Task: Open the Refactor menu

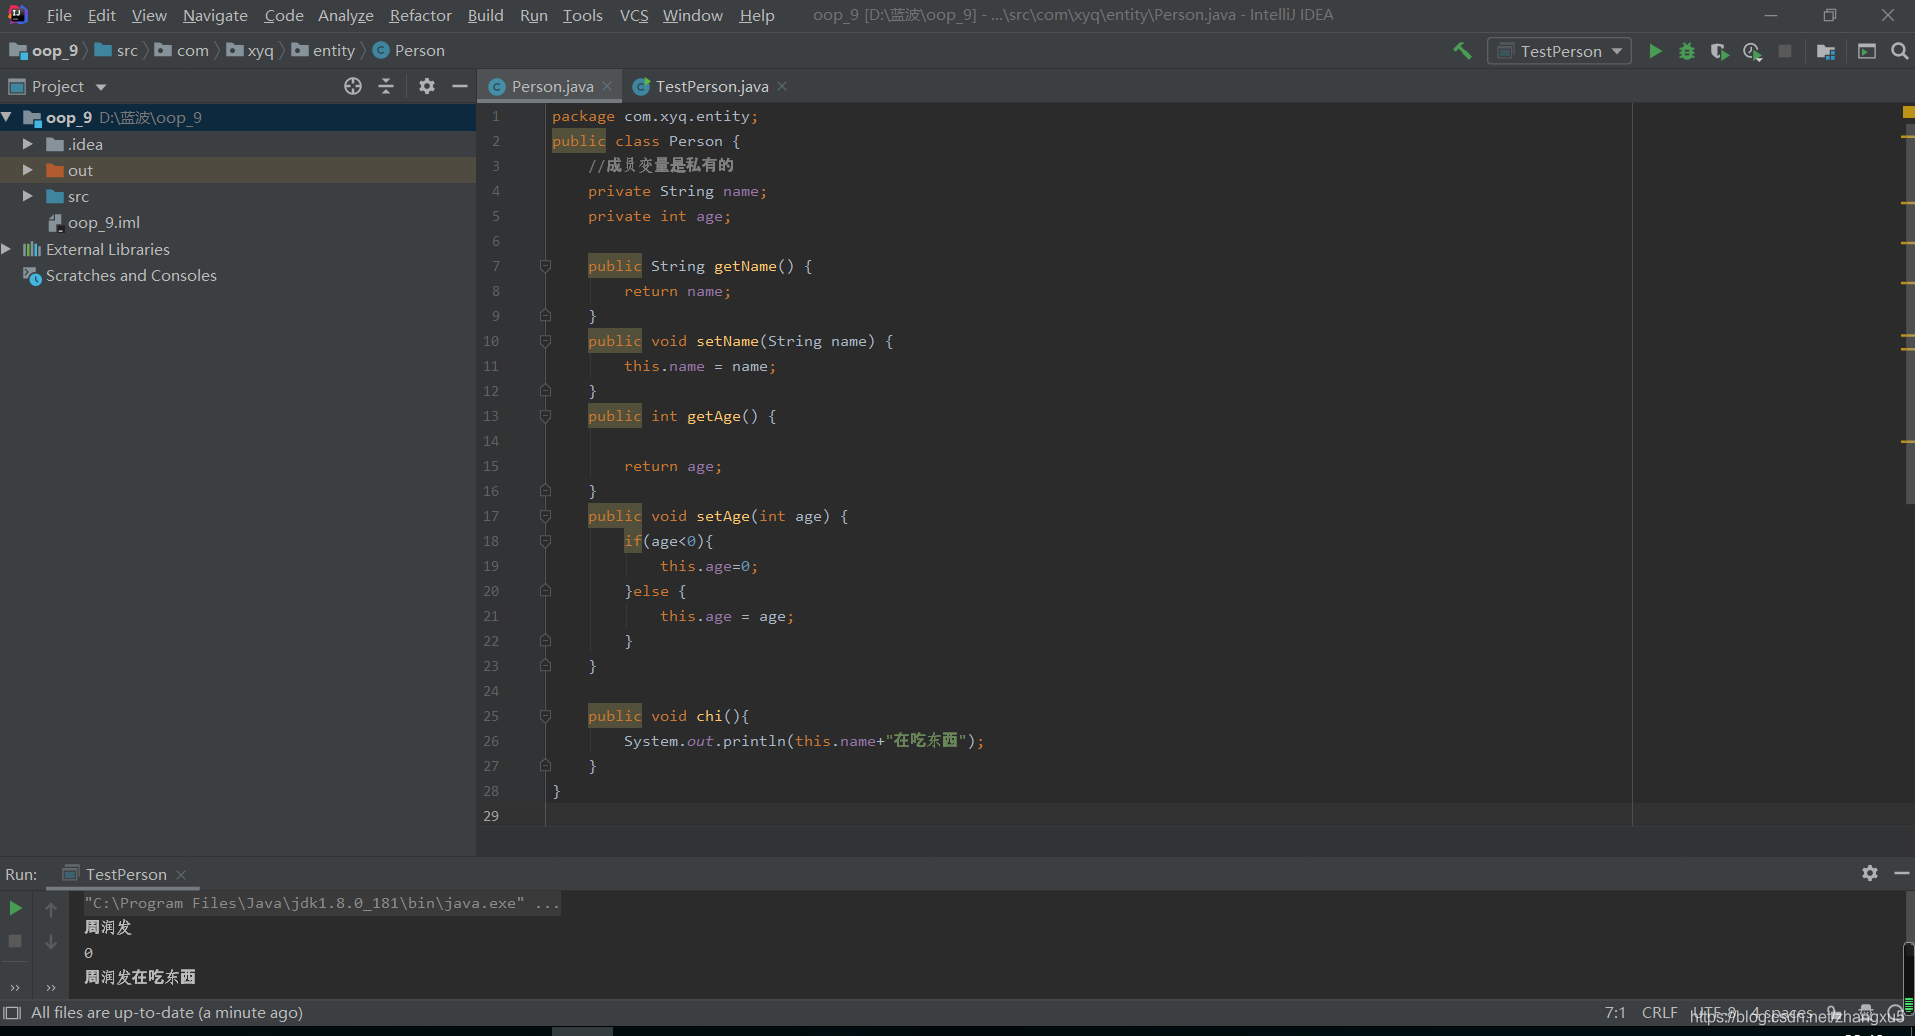Action: [x=420, y=15]
